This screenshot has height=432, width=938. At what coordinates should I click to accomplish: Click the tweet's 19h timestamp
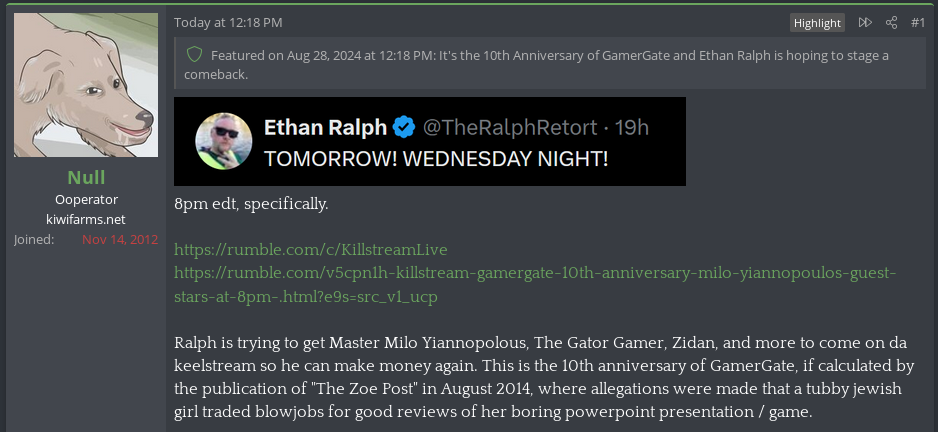click(x=632, y=127)
